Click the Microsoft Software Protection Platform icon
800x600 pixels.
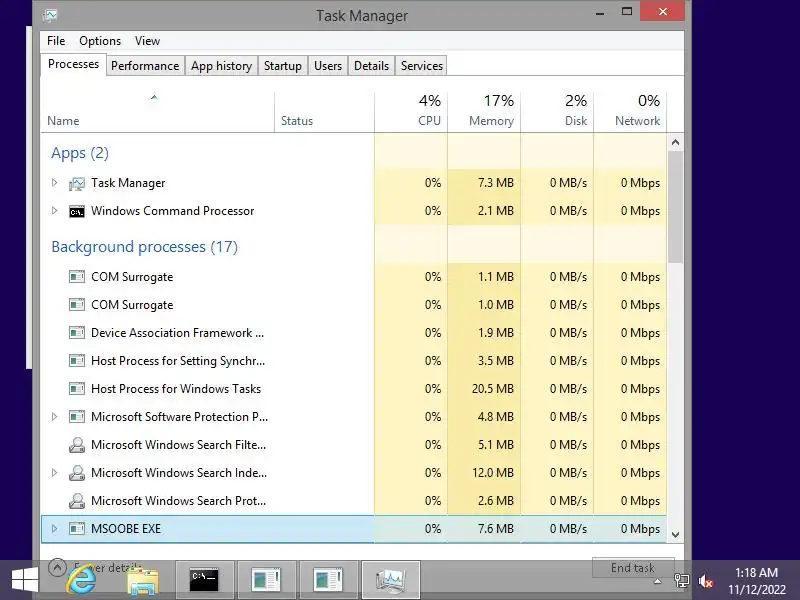(x=77, y=417)
